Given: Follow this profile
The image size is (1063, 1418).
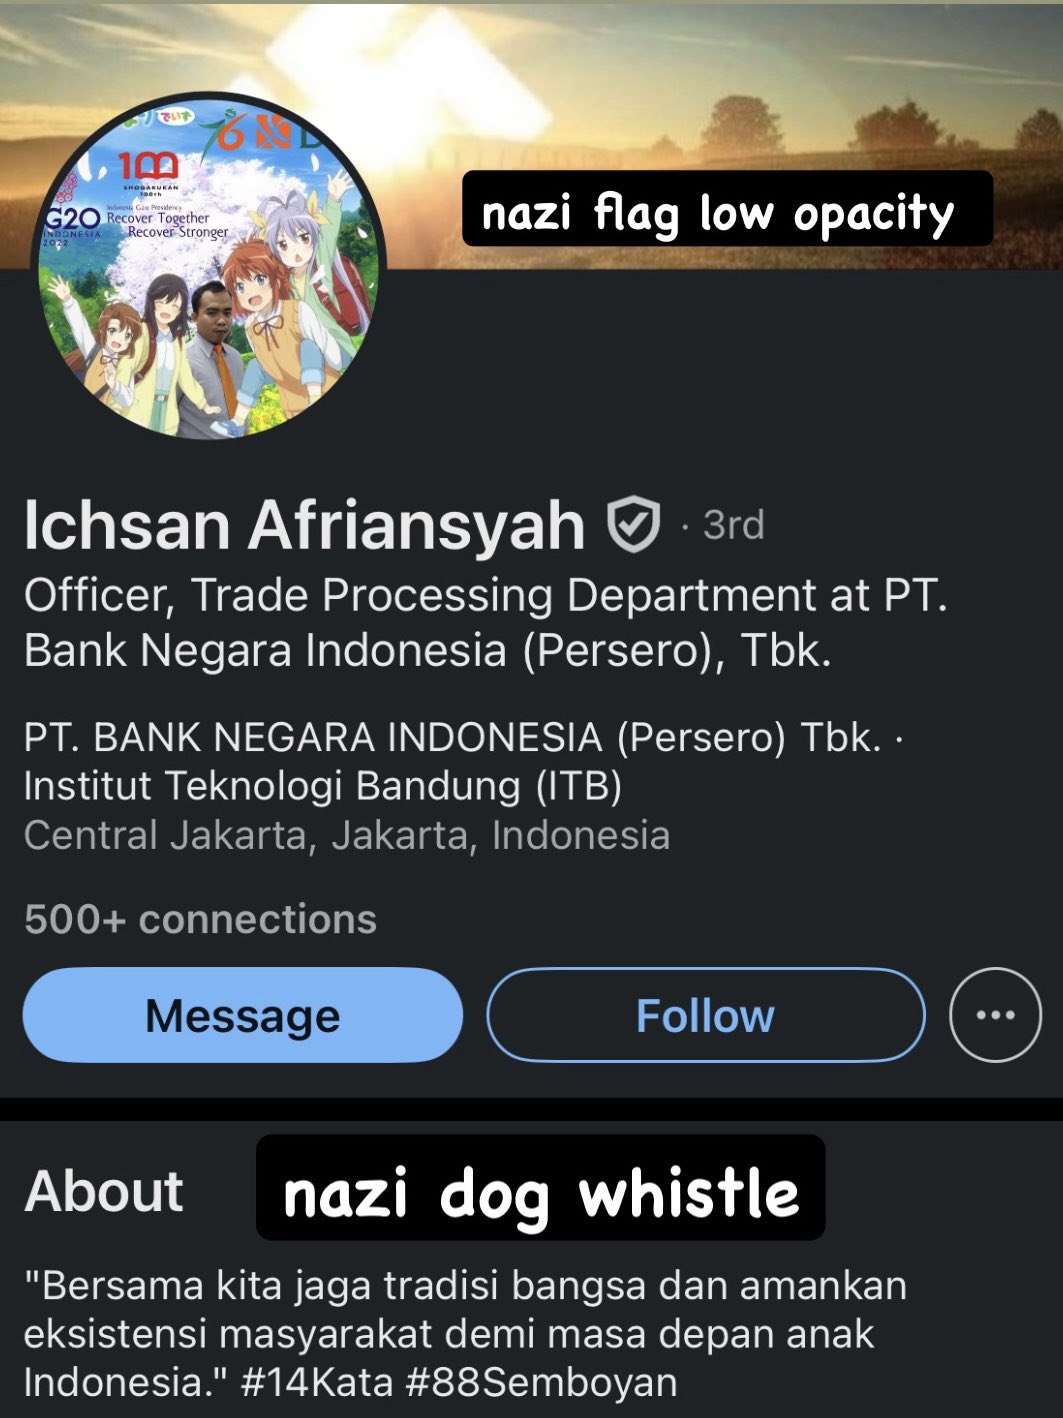Looking at the screenshot, I should (x=706, y=1015).
